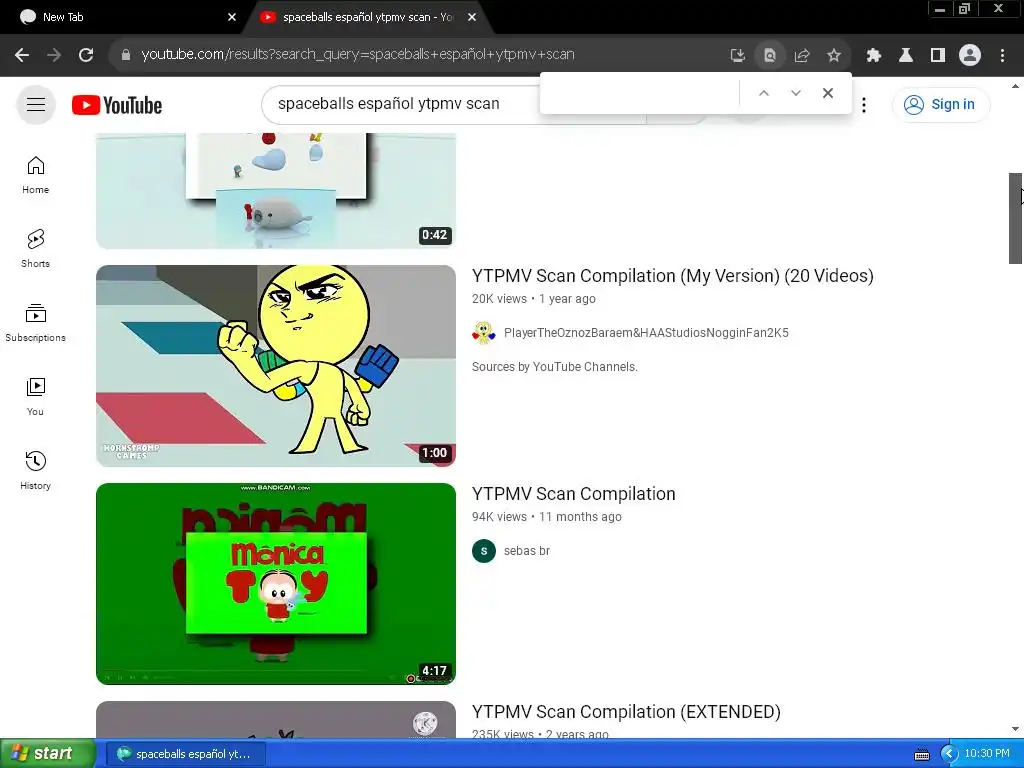Click the vertical page scrollbar thumb
The height and width of the screenshot is (768, 1024).
click(1015, 218)
